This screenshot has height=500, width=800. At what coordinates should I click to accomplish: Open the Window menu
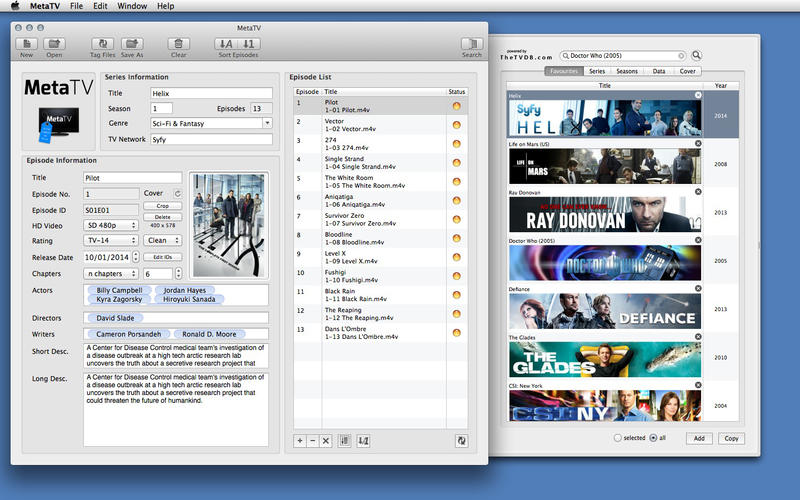(132, 6)
